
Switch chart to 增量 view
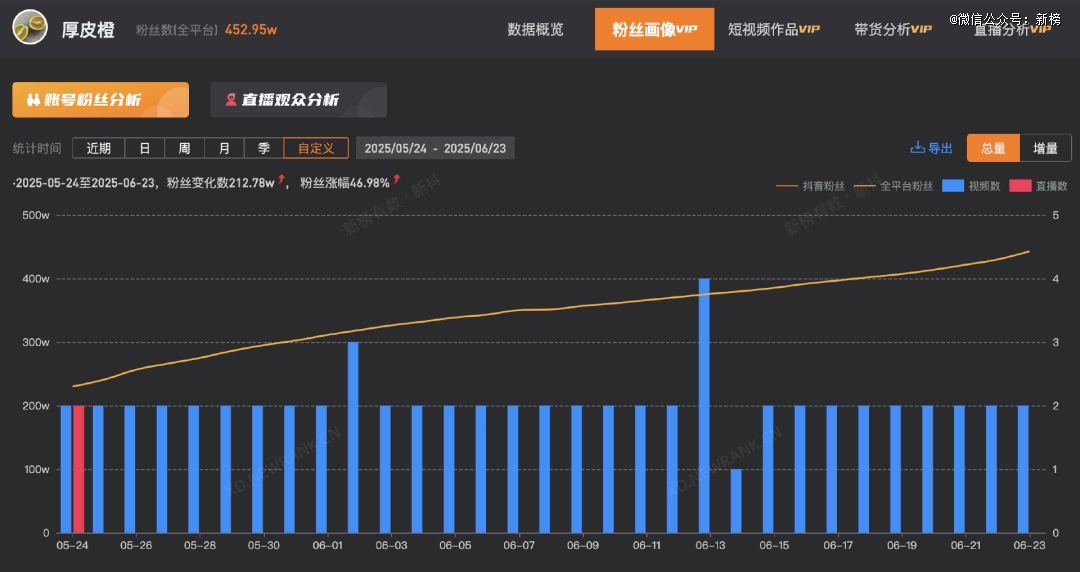coord(1045,148)
